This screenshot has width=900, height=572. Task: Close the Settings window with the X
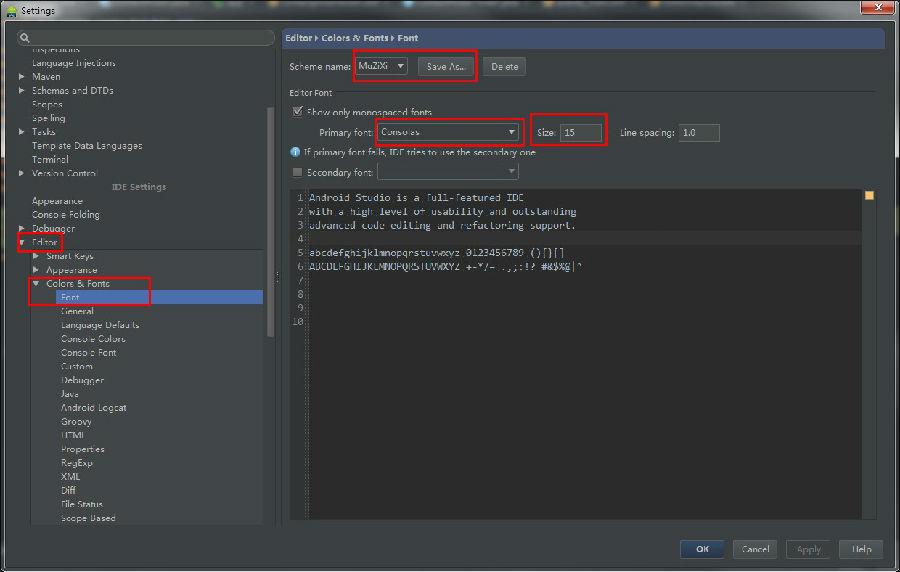pyautogui.click(x=875, y=10)
